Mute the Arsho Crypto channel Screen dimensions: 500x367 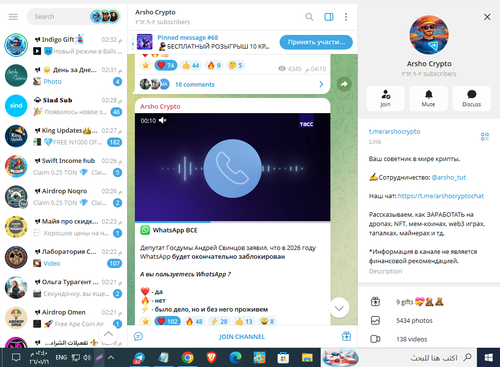[x=428, y=98]
